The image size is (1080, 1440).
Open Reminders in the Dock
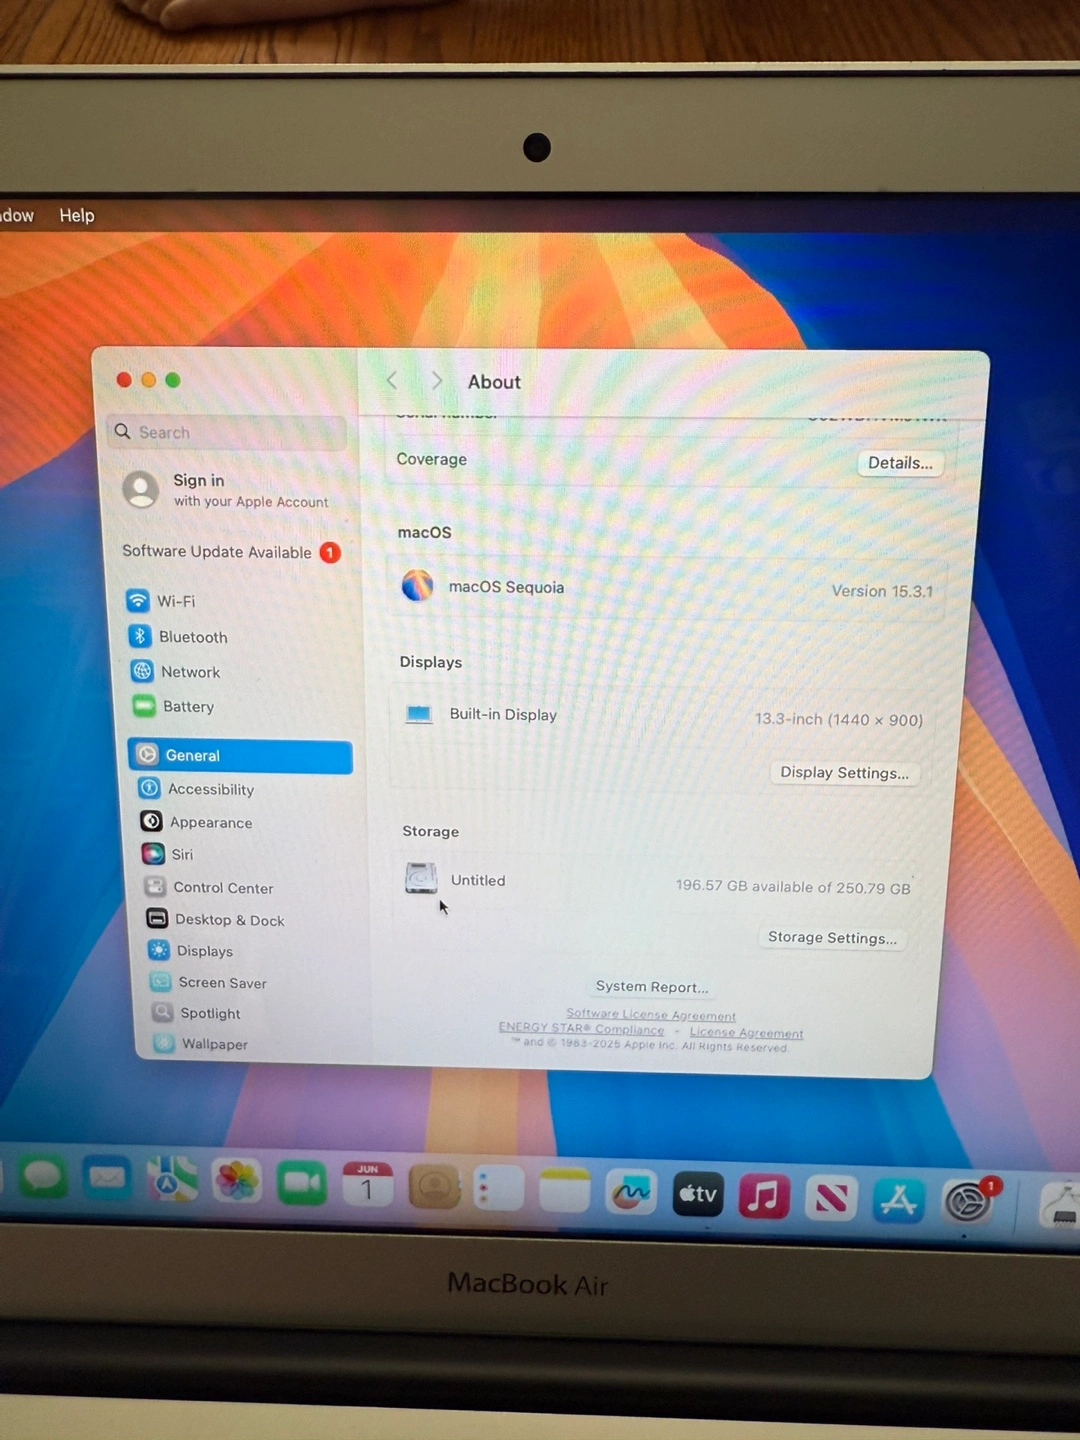pos(499,1189)
